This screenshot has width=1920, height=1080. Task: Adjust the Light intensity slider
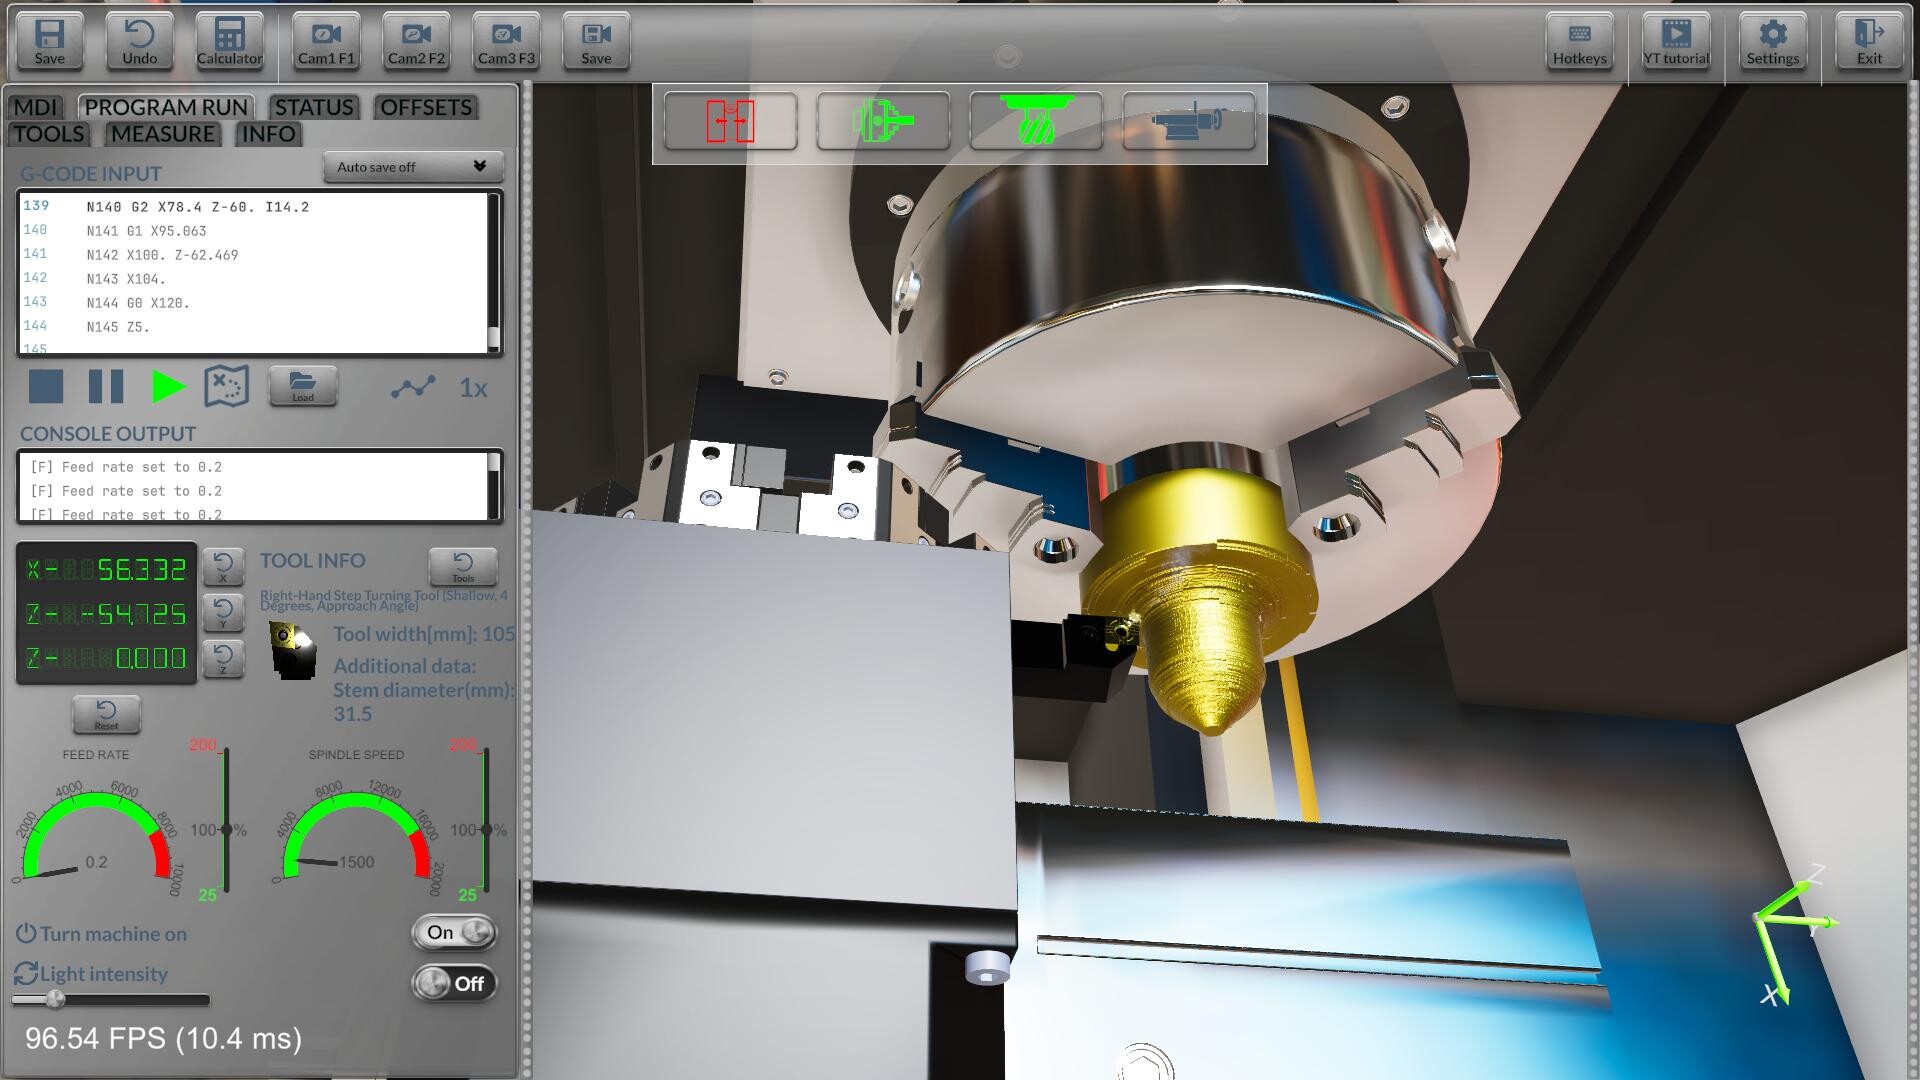tap(55, 999)
